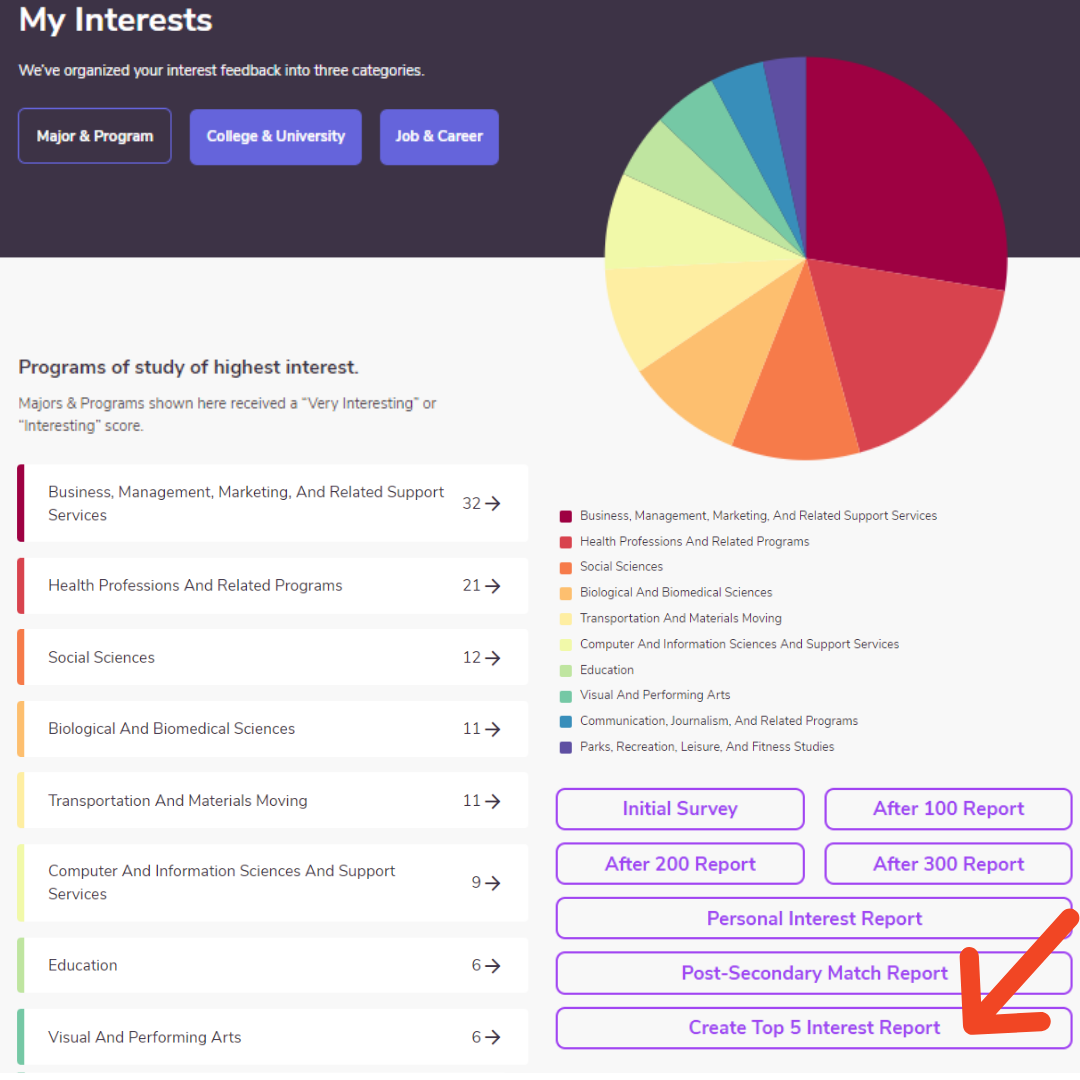The image size is (1080, 1080).
Task: View the Personal Interest Report
Action: [814, 918]
